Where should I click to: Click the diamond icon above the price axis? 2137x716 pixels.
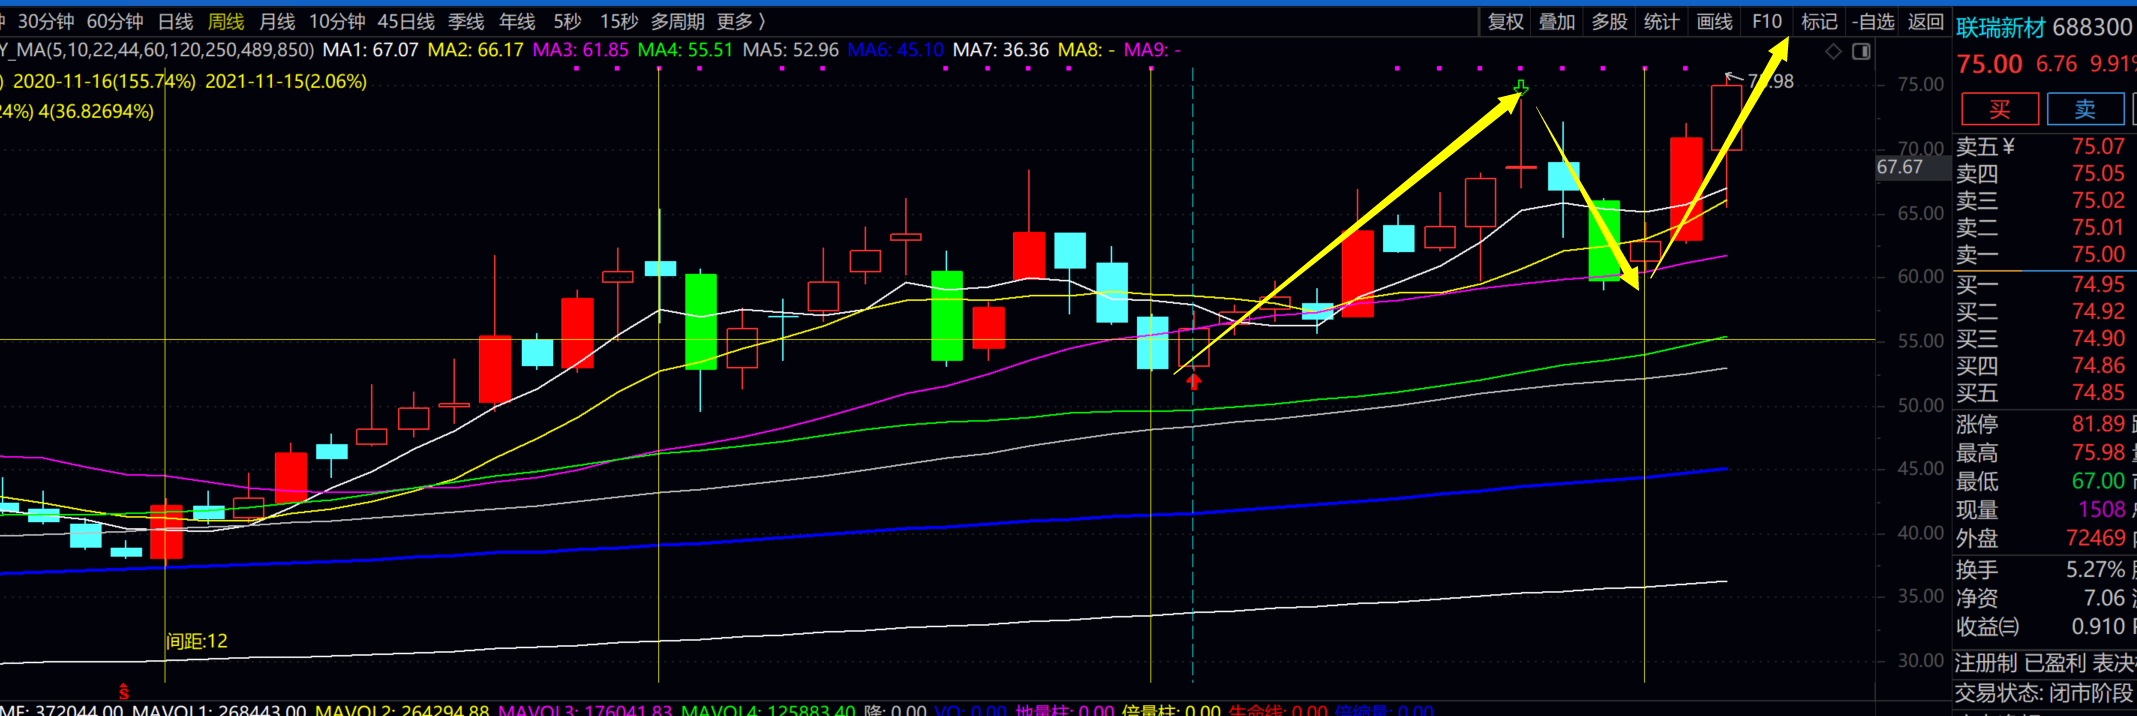[1833, 52]
